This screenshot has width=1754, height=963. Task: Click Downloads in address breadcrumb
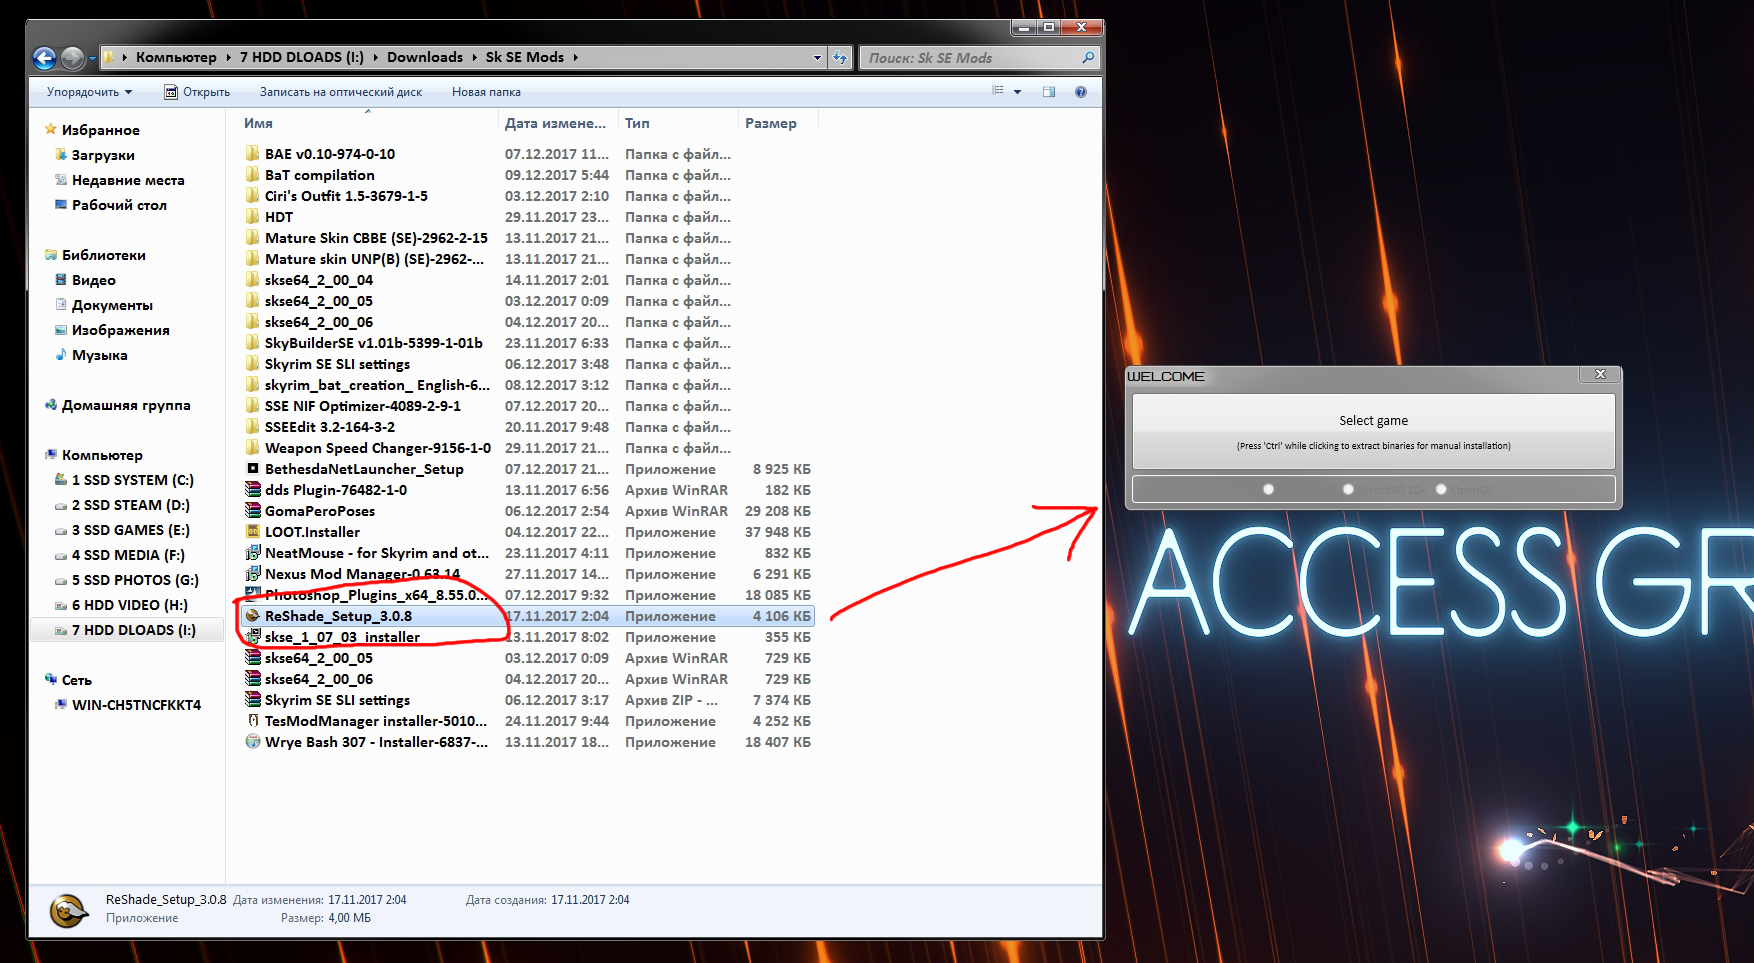pyautogui.click(x=425, y=57)
